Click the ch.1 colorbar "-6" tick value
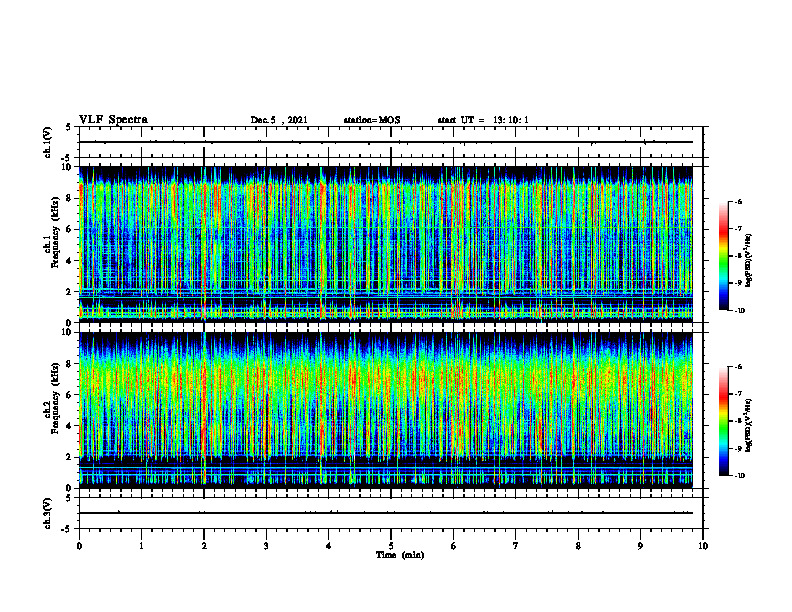The width and height of the screenshot is (792, 612). 738,202
